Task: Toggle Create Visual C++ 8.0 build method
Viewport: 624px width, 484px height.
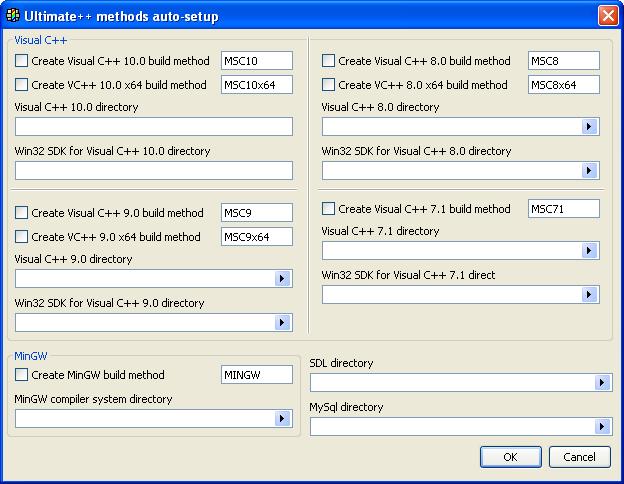Action: [329, 61]
